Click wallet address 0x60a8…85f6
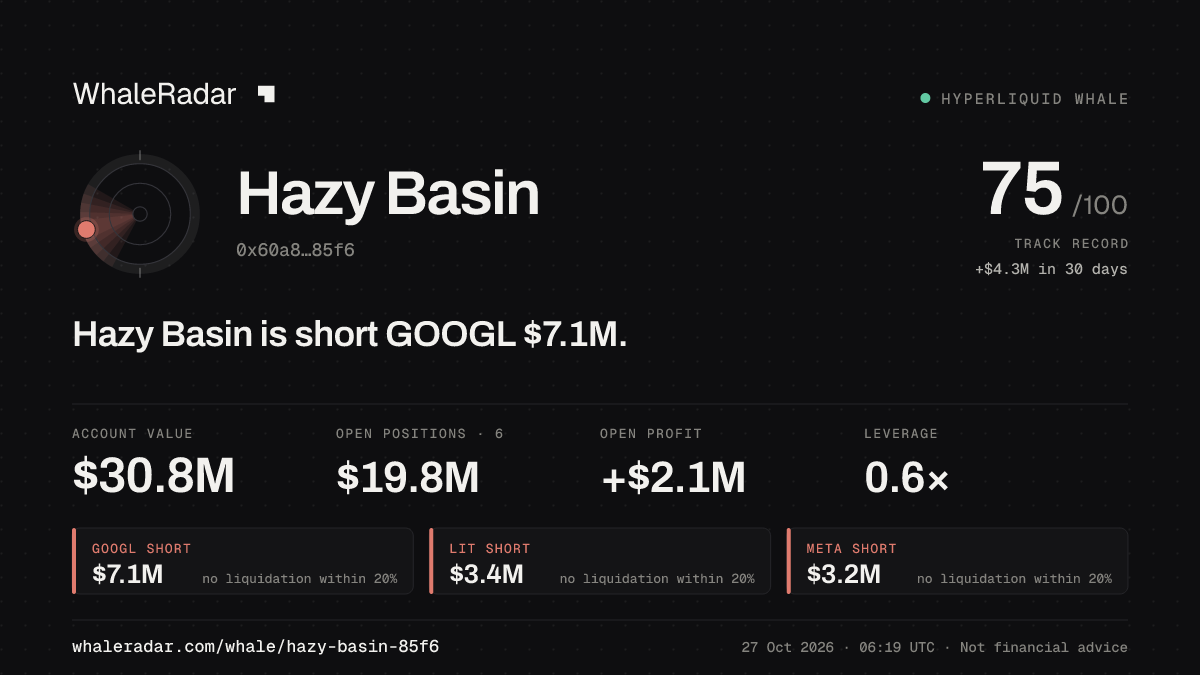The width and height of the screenshot is (1200, 675). [x=295, y=250]
